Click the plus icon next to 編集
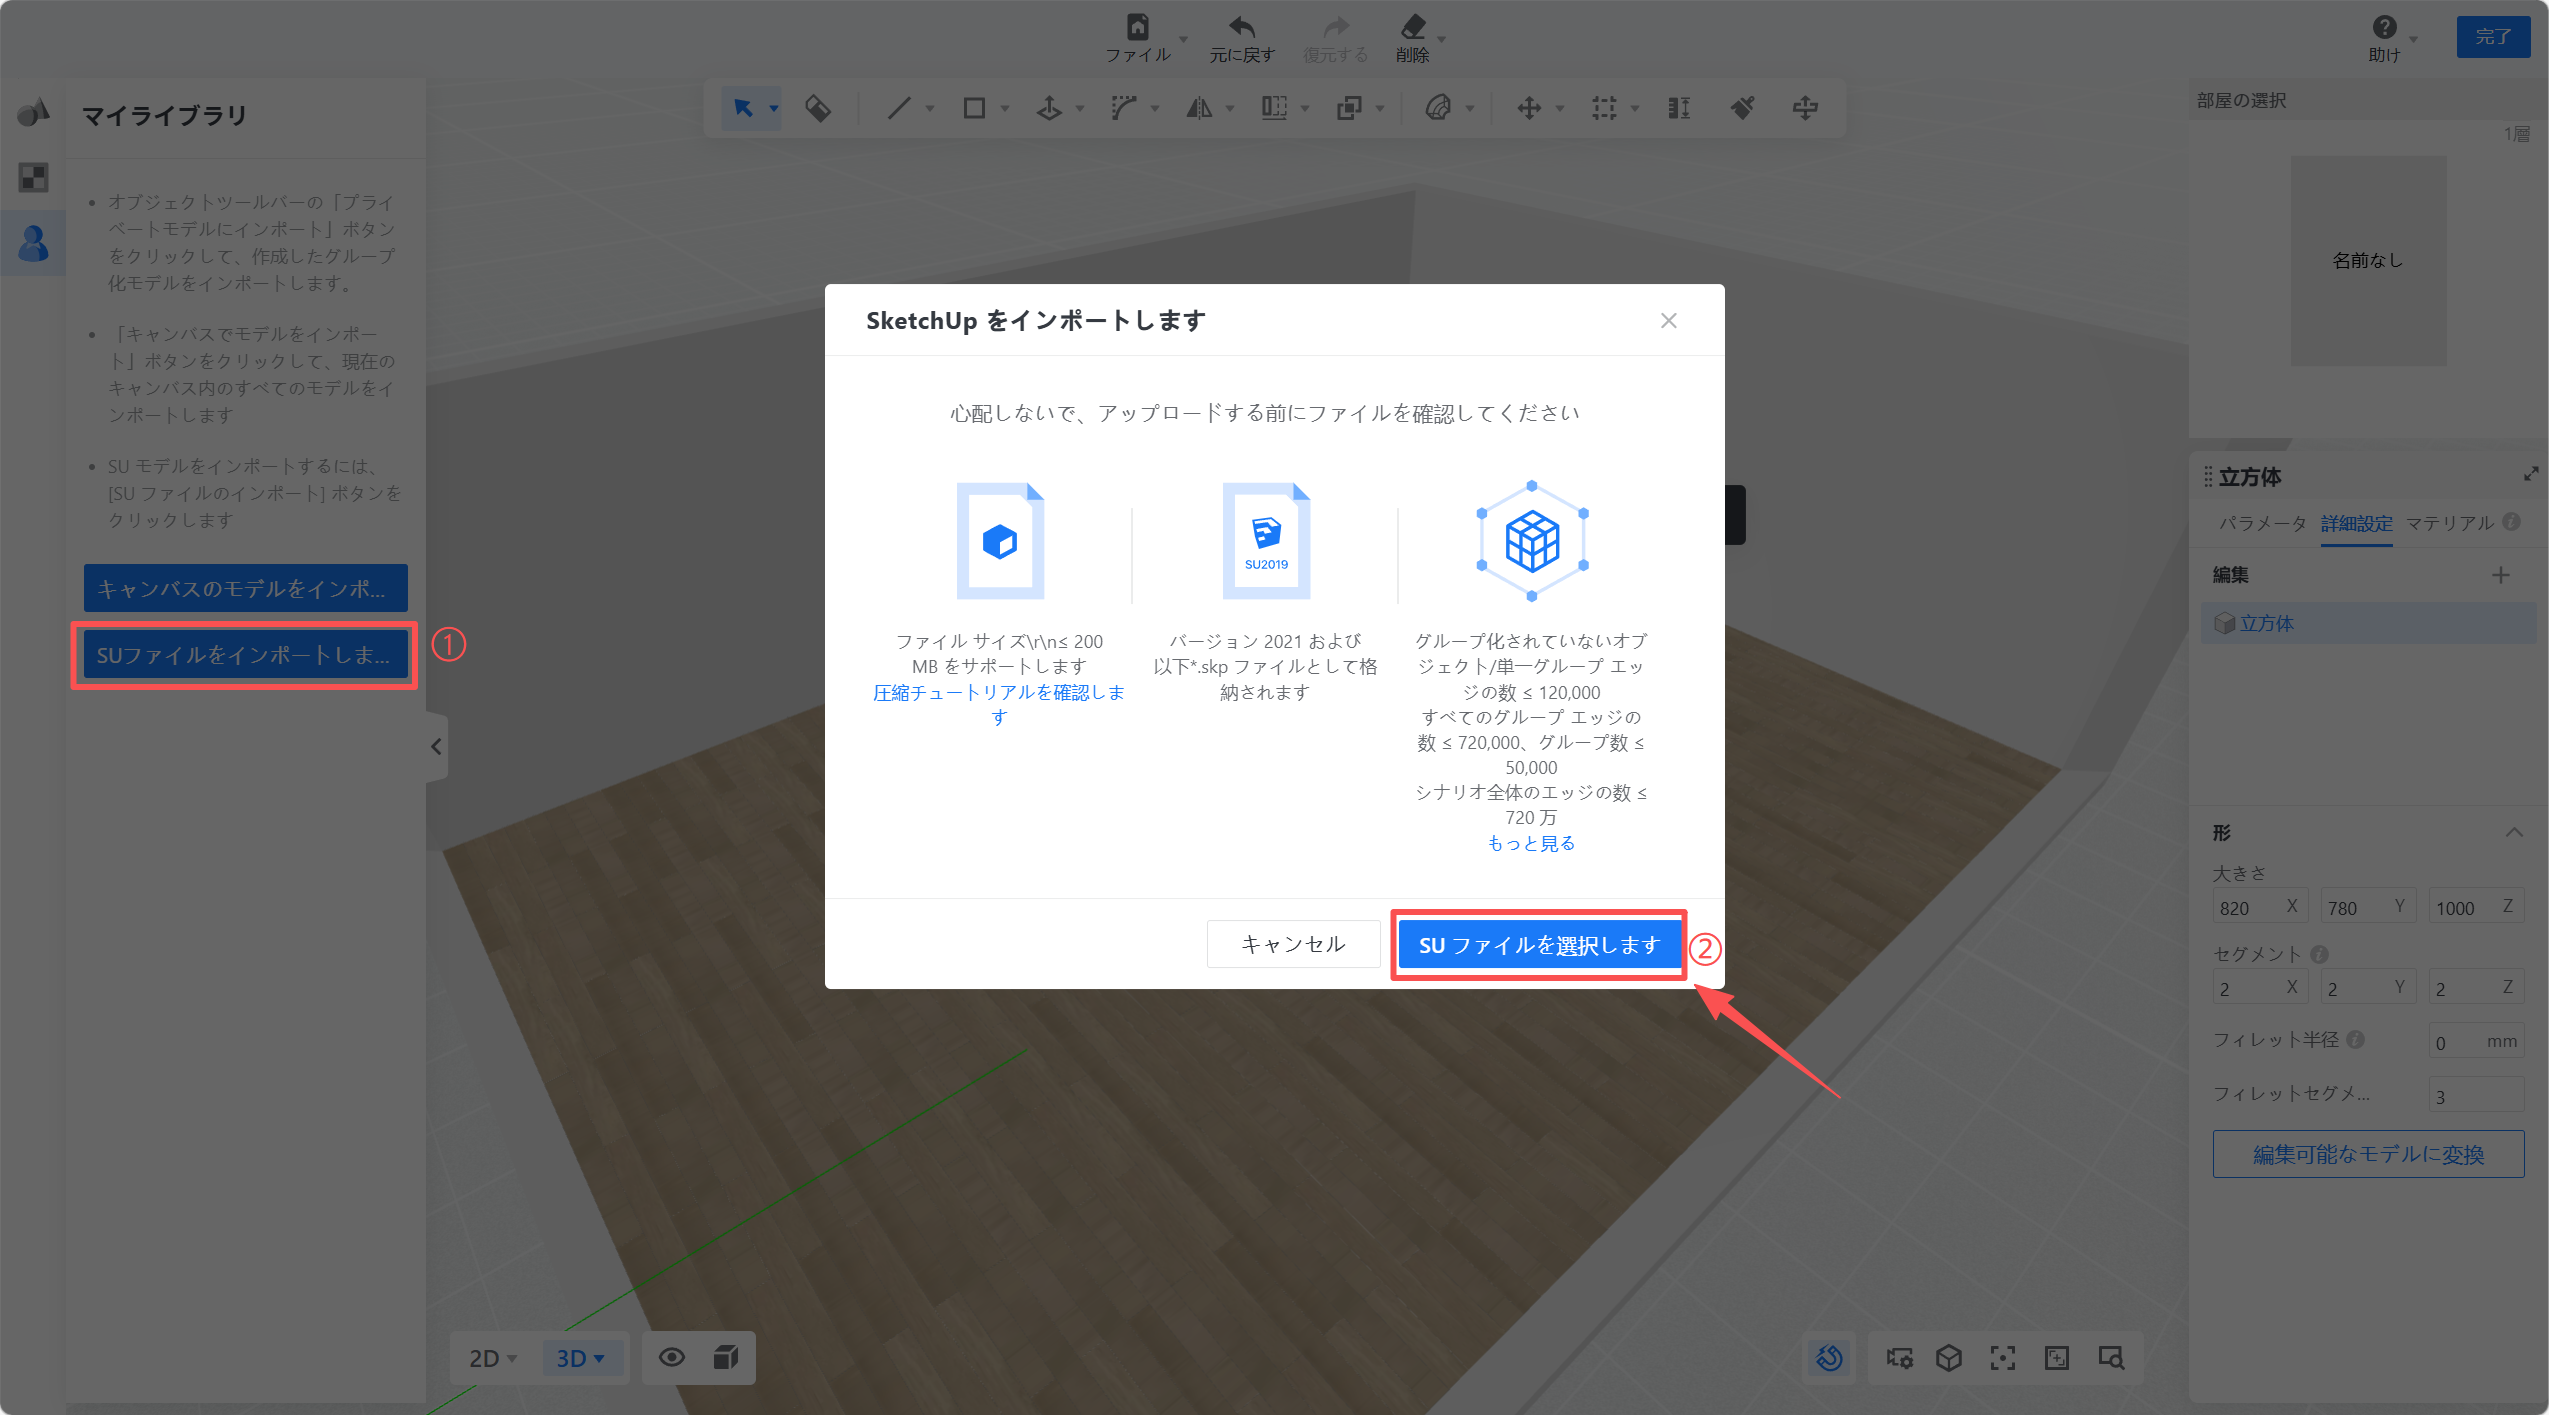Screen dimensions: 2549x1415 [2501, 575]
